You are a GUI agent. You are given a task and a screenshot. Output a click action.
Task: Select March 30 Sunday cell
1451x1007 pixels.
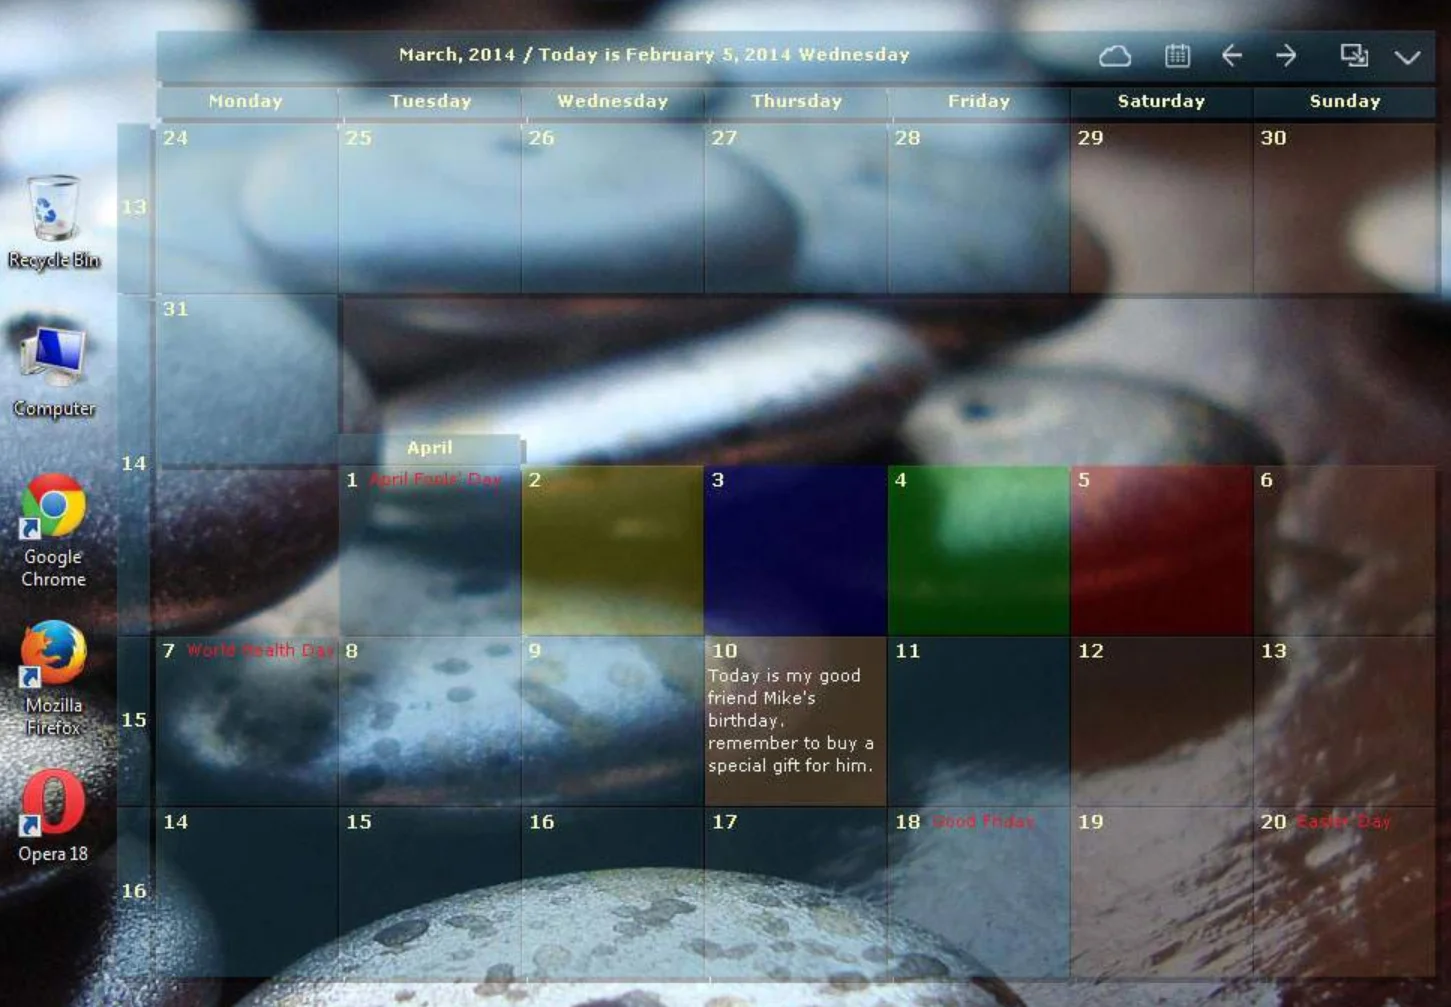point(1344,208)
